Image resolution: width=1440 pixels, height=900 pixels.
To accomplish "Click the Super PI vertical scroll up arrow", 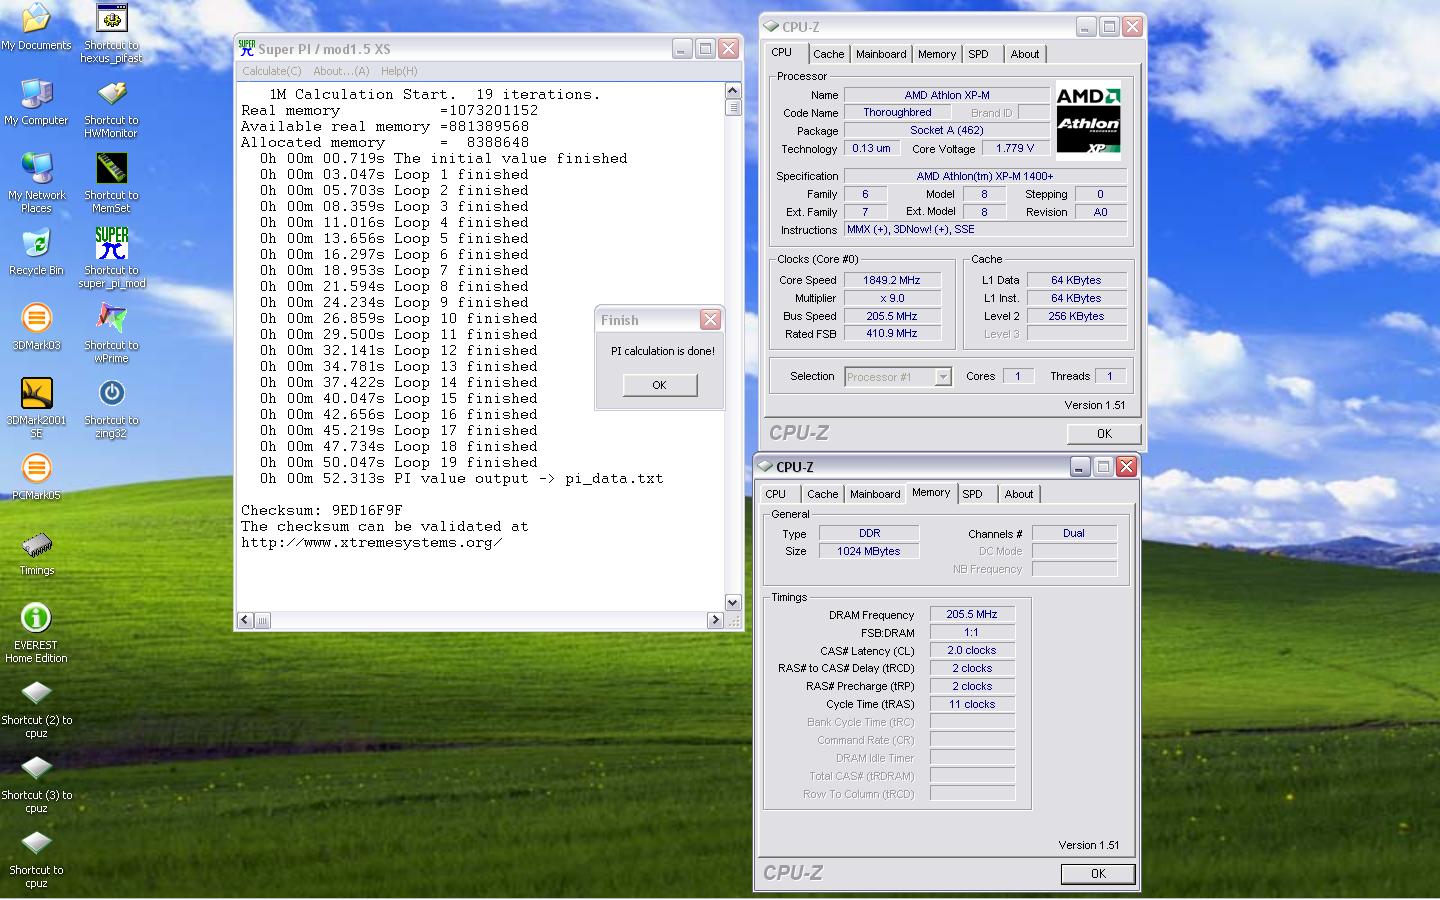I will pyautogui.click(x=733, y=91).
